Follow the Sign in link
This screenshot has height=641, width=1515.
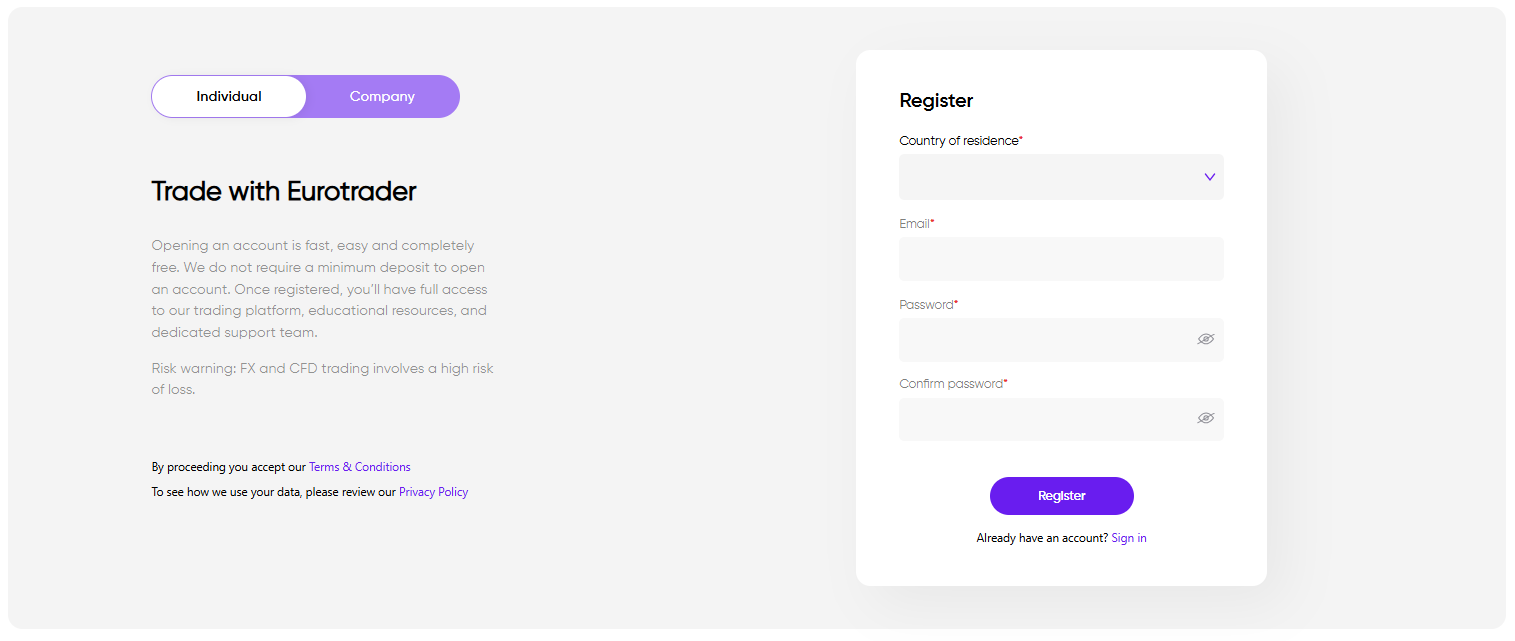1128,538
